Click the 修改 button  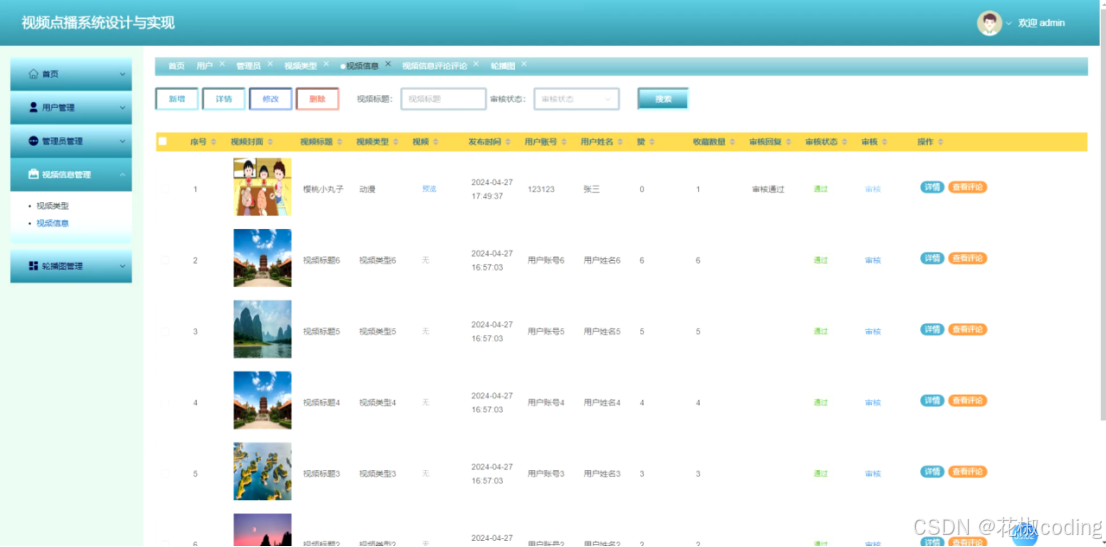(271, 99)
